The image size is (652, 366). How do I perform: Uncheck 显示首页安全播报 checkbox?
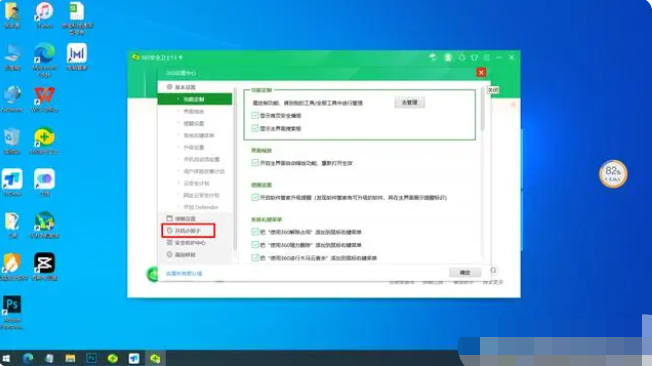click(x=255, y=116)
